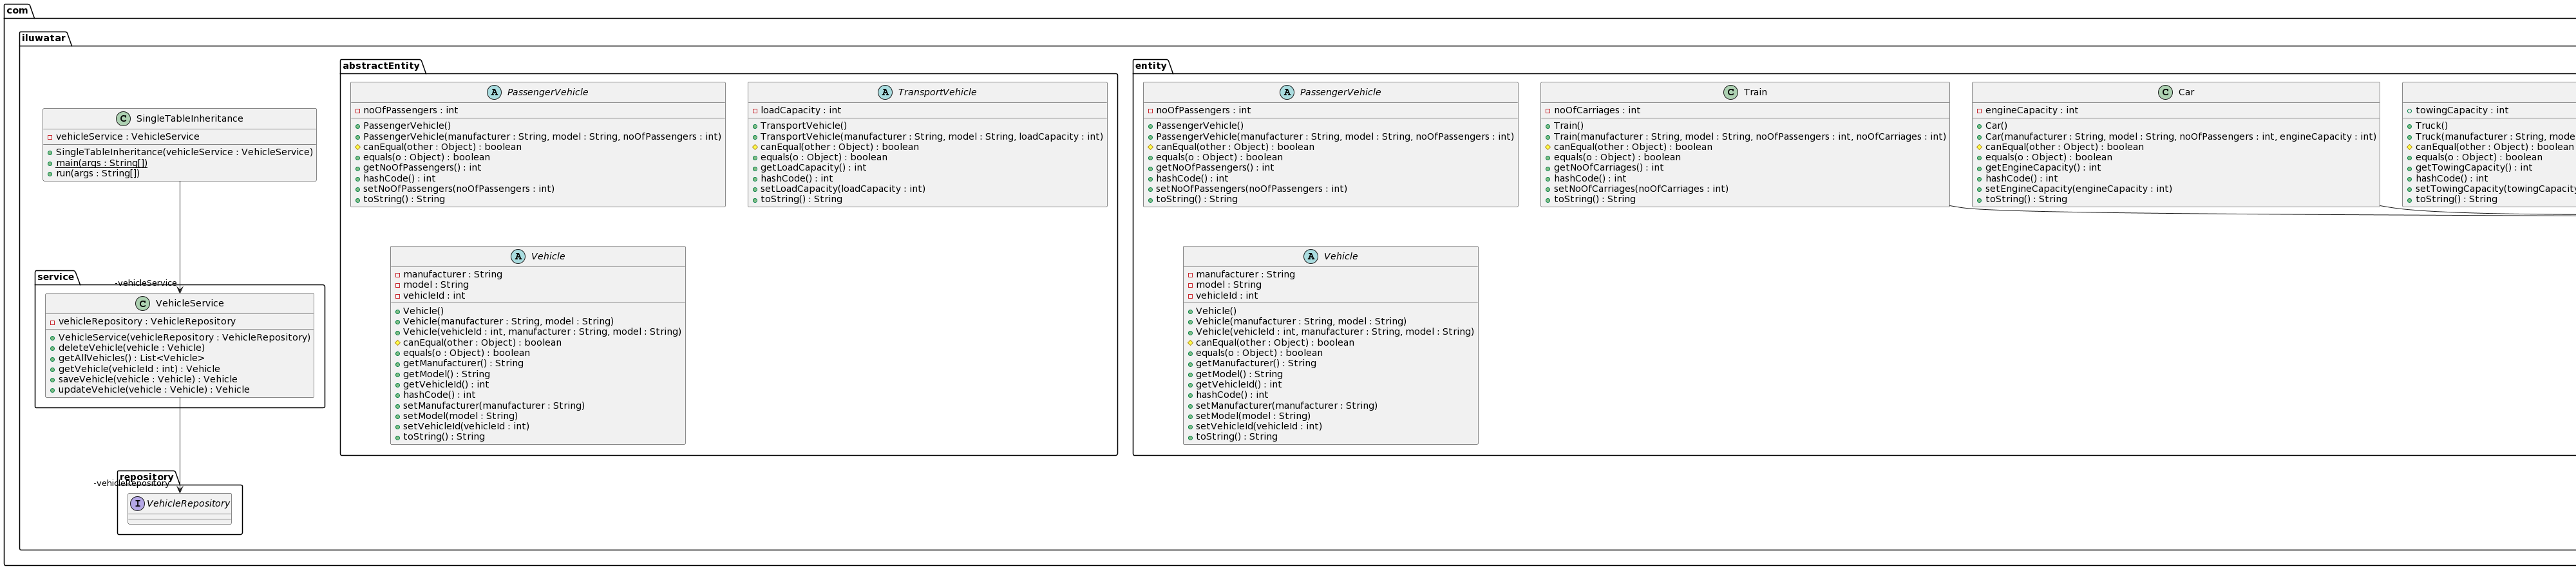Click public marker beside Train() constructor
Image resolution: width=2576 pixels, height=569 pixels.
point(1548,127)
